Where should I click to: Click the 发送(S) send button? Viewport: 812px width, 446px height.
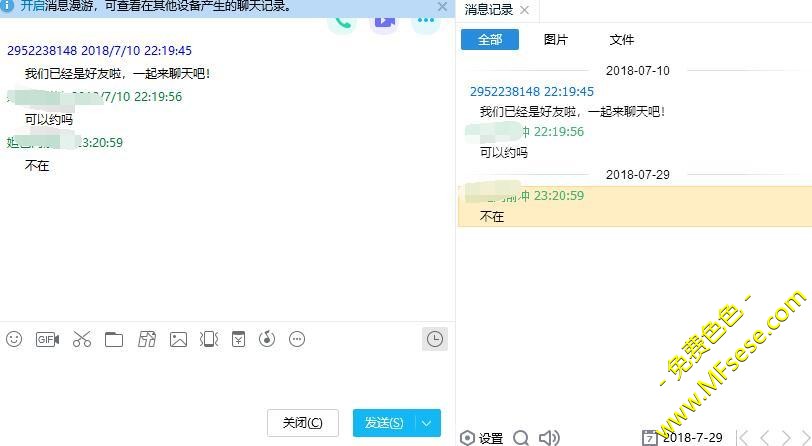(383, 423)
